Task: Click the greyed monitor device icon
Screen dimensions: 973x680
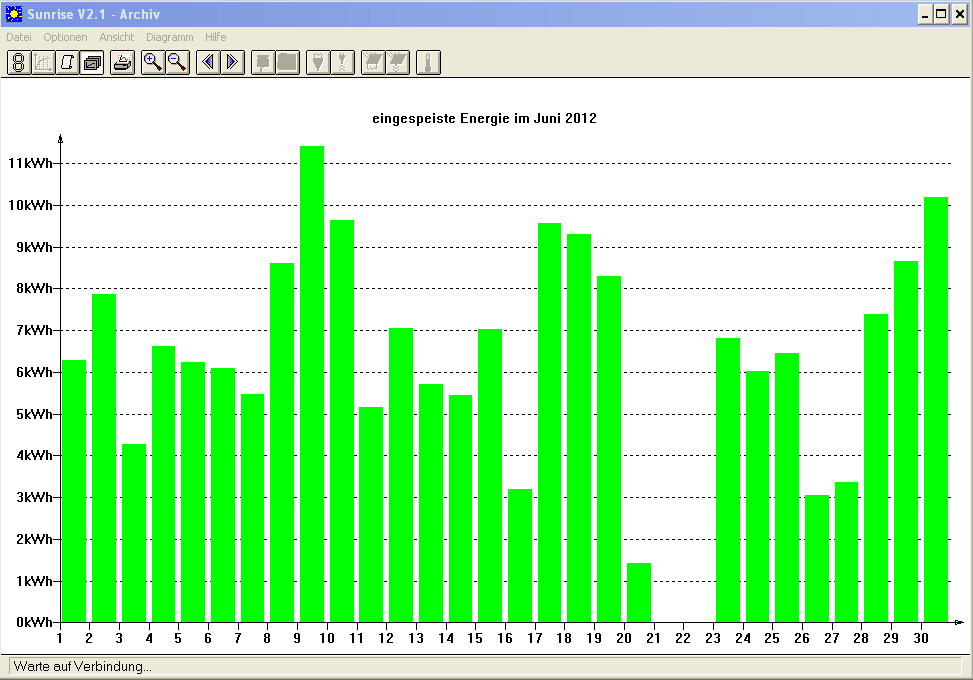Action: 263,62
